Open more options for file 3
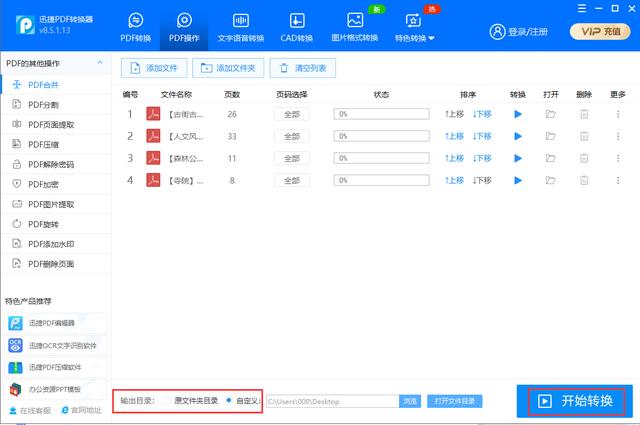This screenshot has width=640, height=425. point(618,158)
